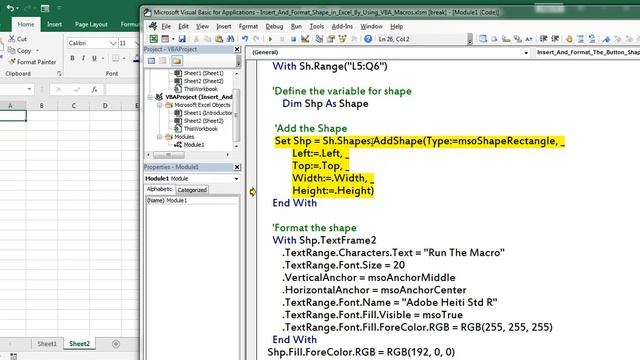Open the Calibri font name dropdown

(113, 43)
